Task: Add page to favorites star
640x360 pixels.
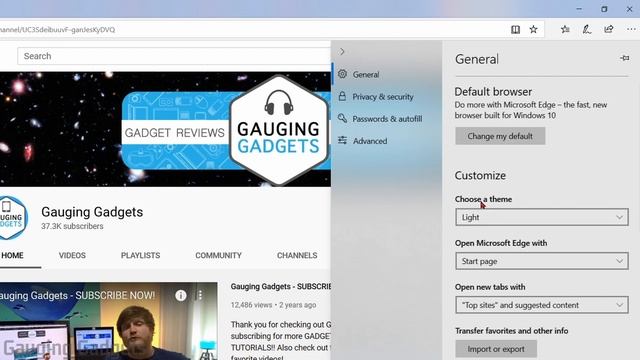Action: tap(533, 29)
